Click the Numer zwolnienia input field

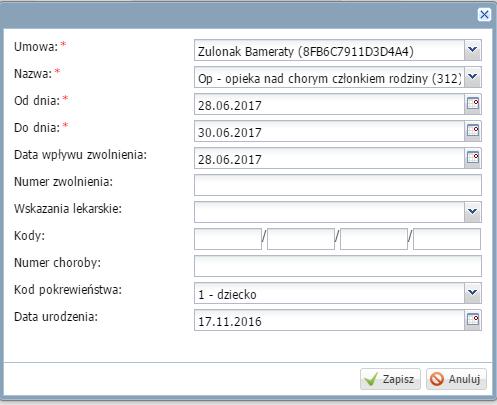tap(338, 185)
